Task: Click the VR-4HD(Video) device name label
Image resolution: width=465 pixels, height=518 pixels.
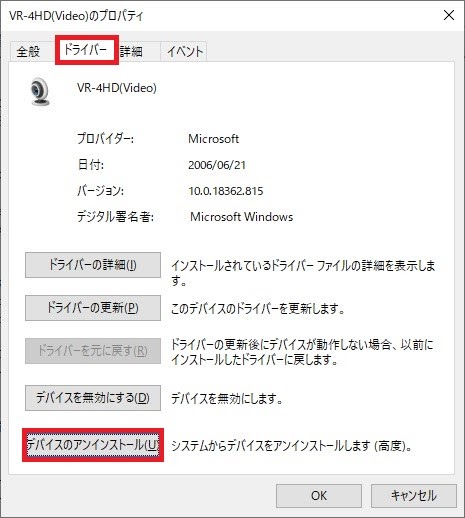Action: tap(117, 88)
